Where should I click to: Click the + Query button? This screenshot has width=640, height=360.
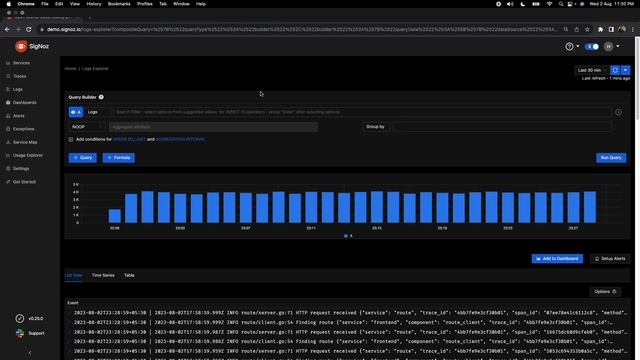click(82, 158)
